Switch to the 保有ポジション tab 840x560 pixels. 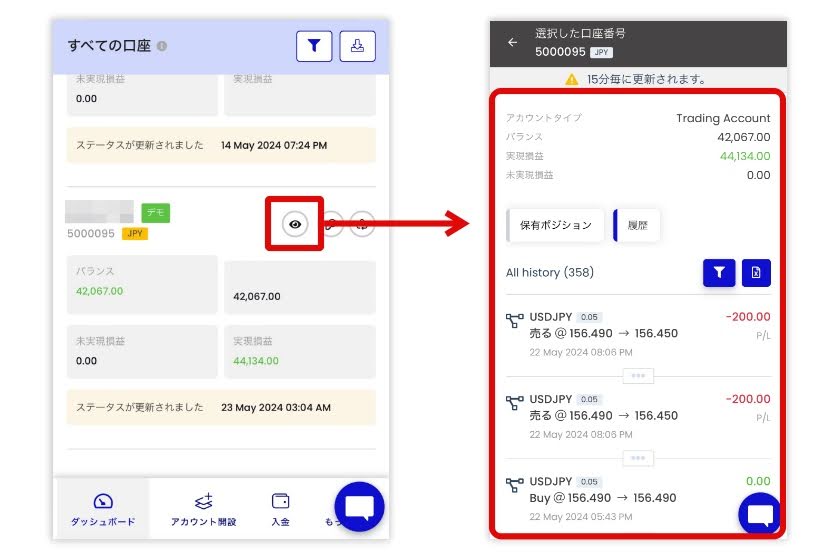point(555,225)
